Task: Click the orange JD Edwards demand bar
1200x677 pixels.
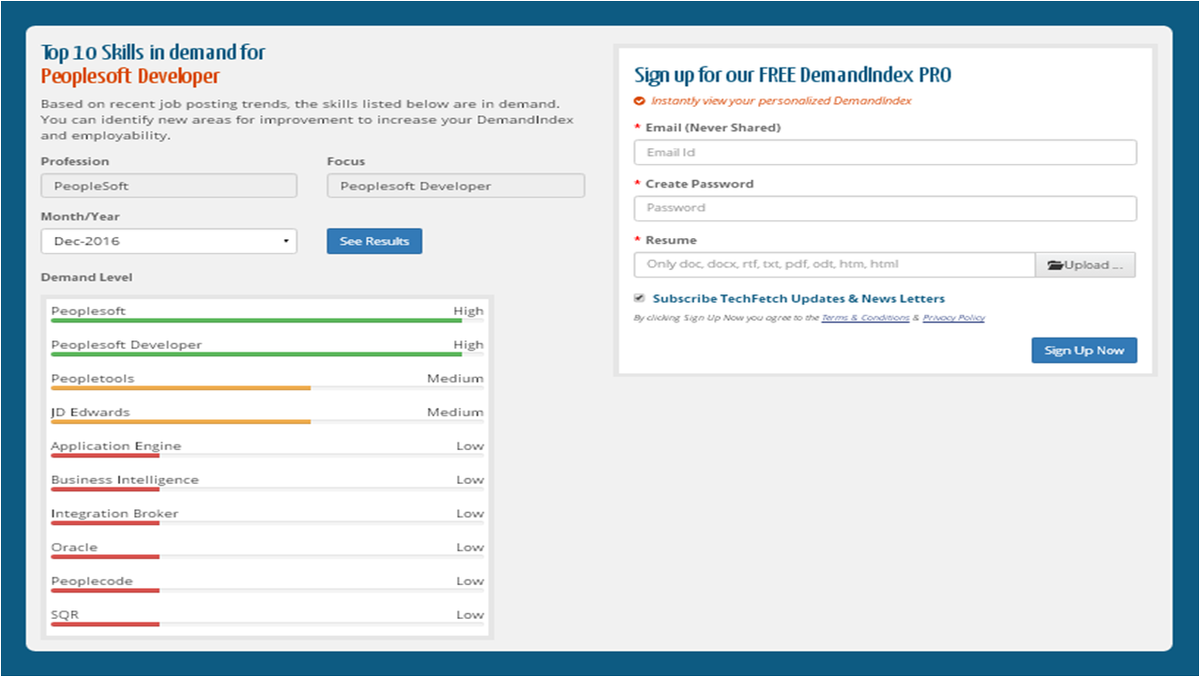Action: point(181,422)
